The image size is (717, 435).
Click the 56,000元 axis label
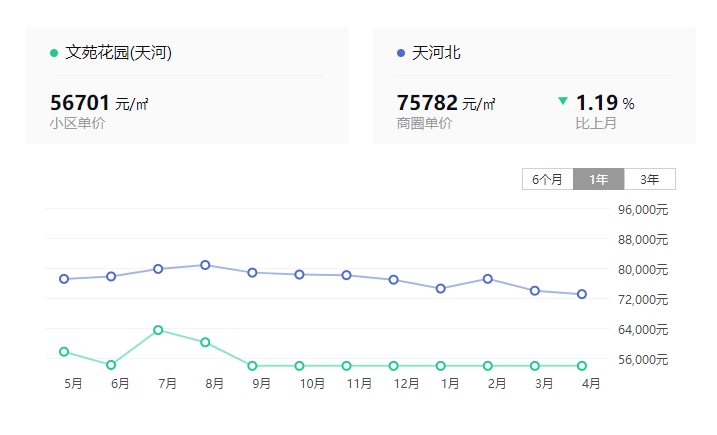coord(643,360)
